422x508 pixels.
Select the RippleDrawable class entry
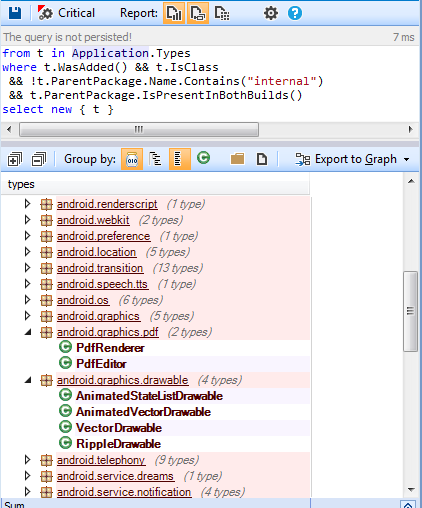[x=118, y=444]
